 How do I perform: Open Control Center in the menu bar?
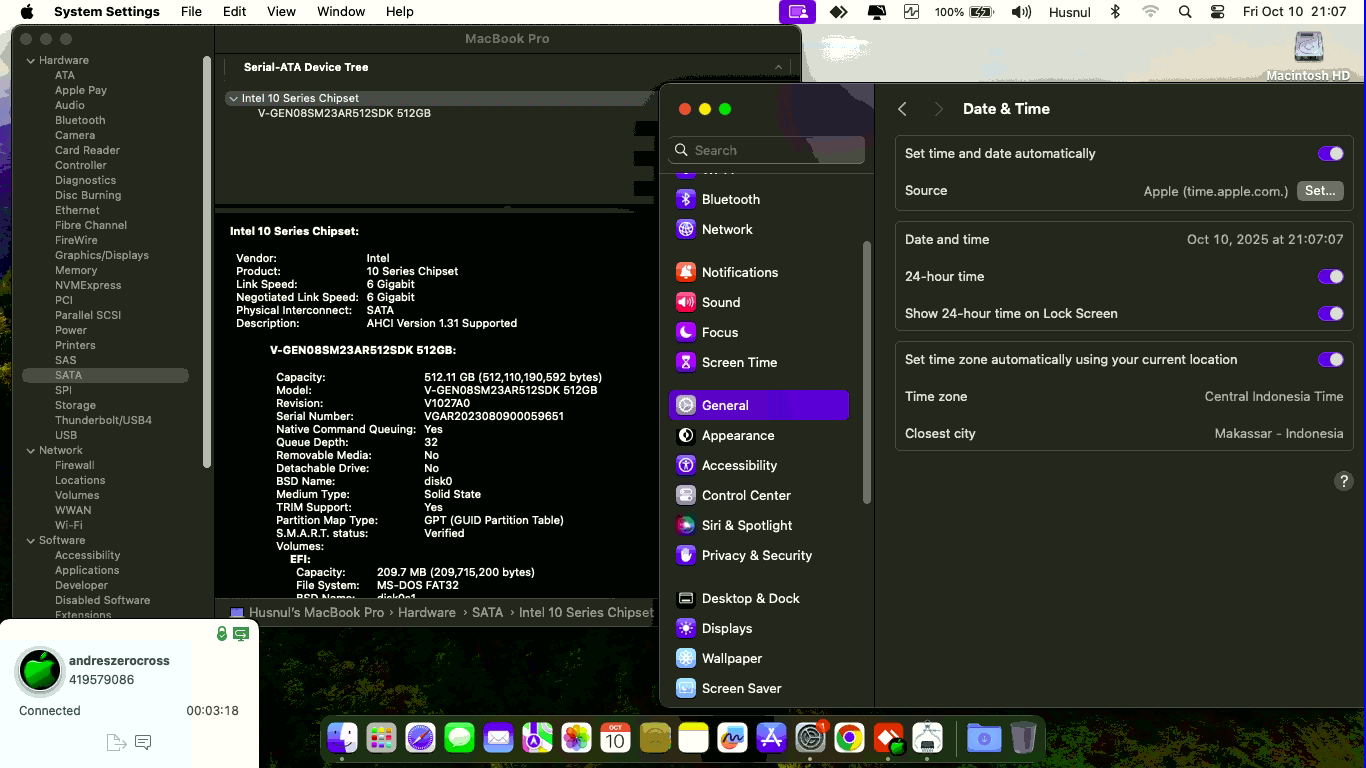coord(1217,12)
